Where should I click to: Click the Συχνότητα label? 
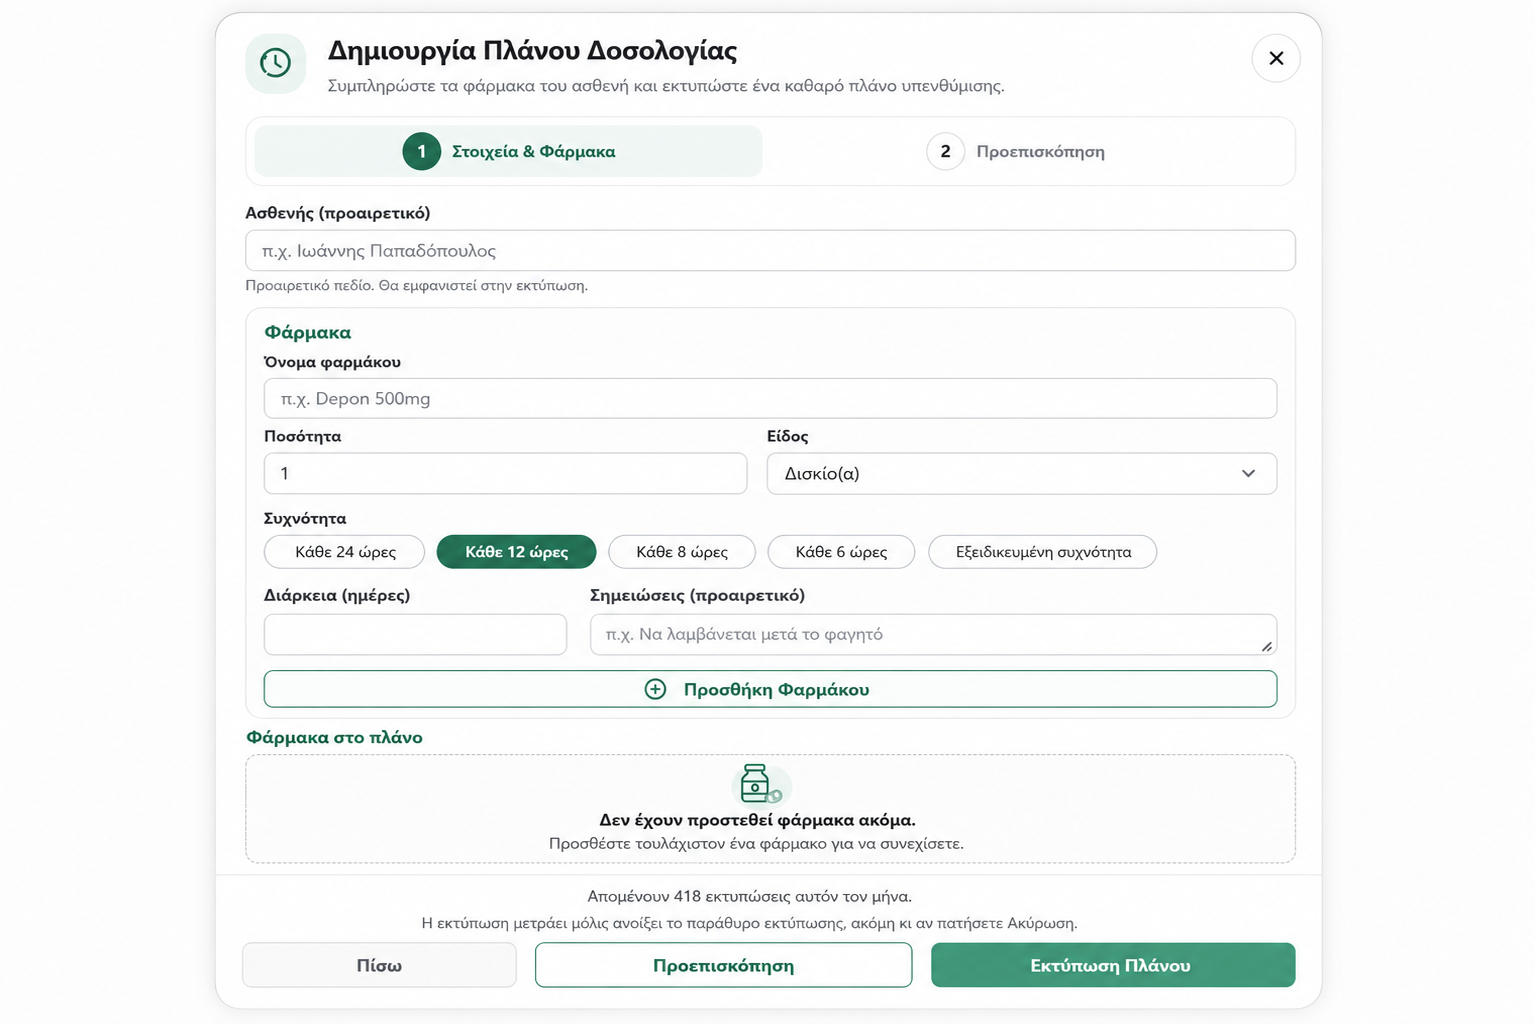pos(305,518)
